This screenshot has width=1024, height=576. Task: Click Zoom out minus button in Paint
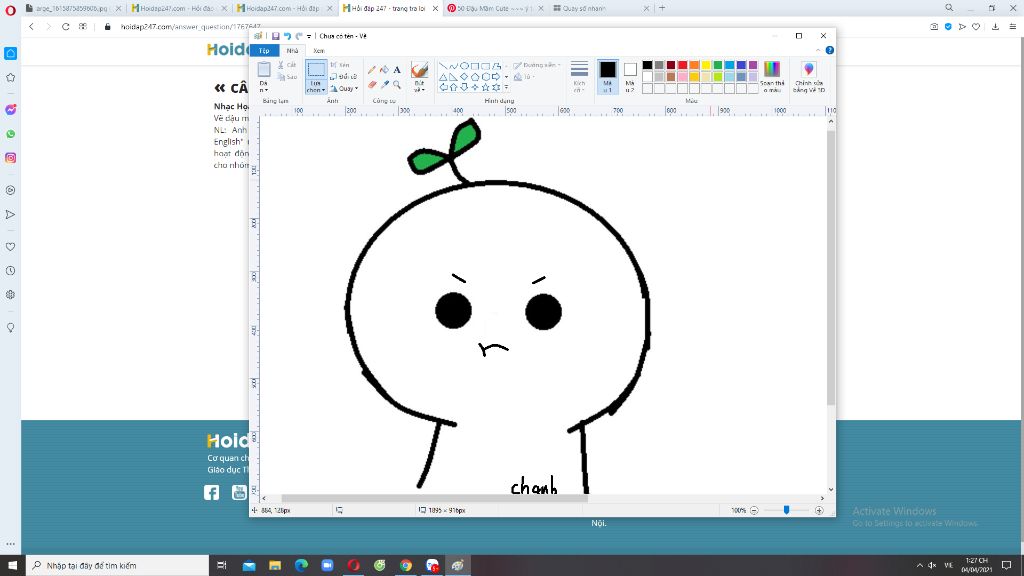coord(754,510)
